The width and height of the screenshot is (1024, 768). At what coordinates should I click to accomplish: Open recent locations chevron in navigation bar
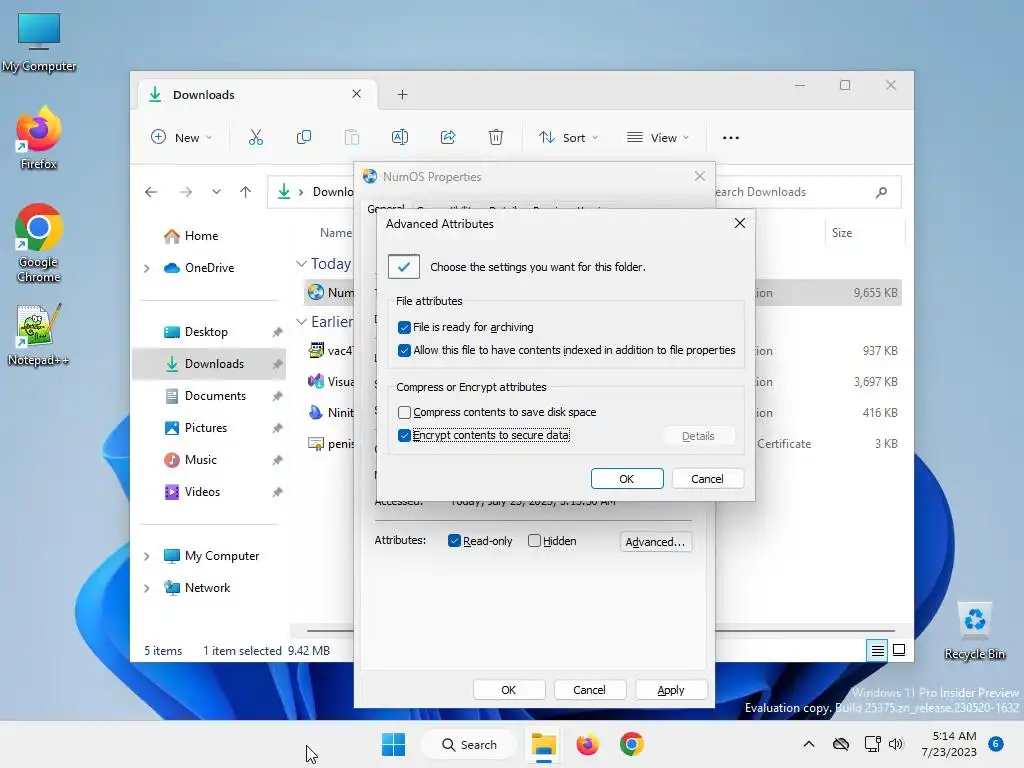coord(216,192)
